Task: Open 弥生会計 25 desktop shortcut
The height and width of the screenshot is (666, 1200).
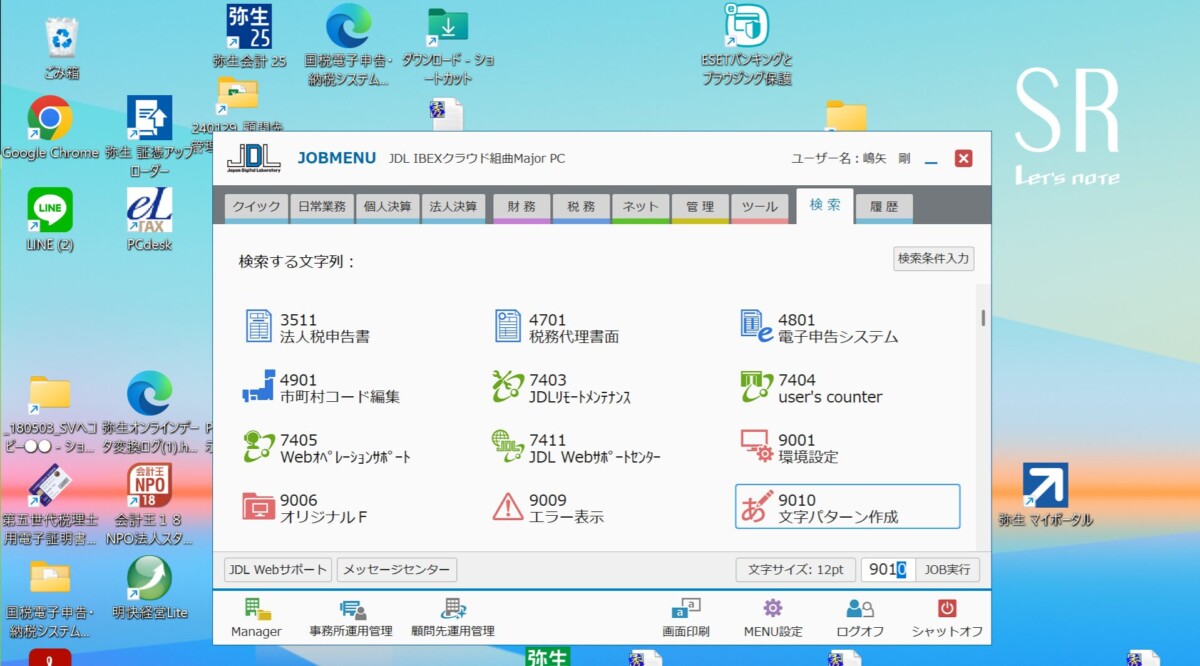Action: 250,36
